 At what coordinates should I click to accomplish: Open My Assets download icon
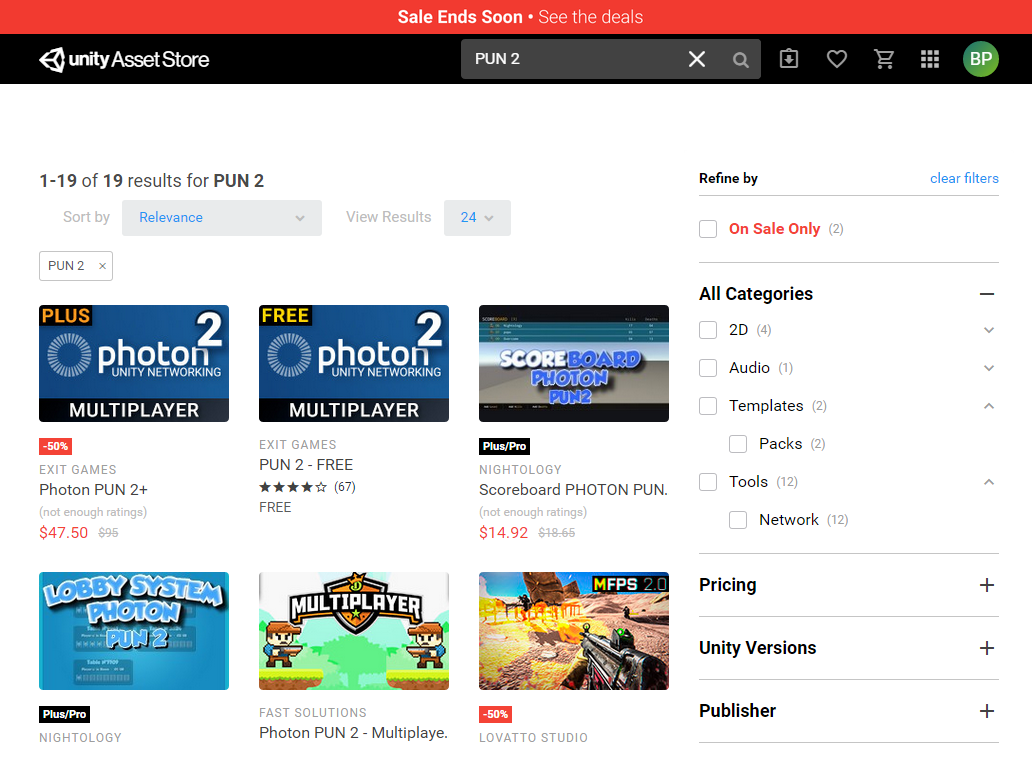789,59
